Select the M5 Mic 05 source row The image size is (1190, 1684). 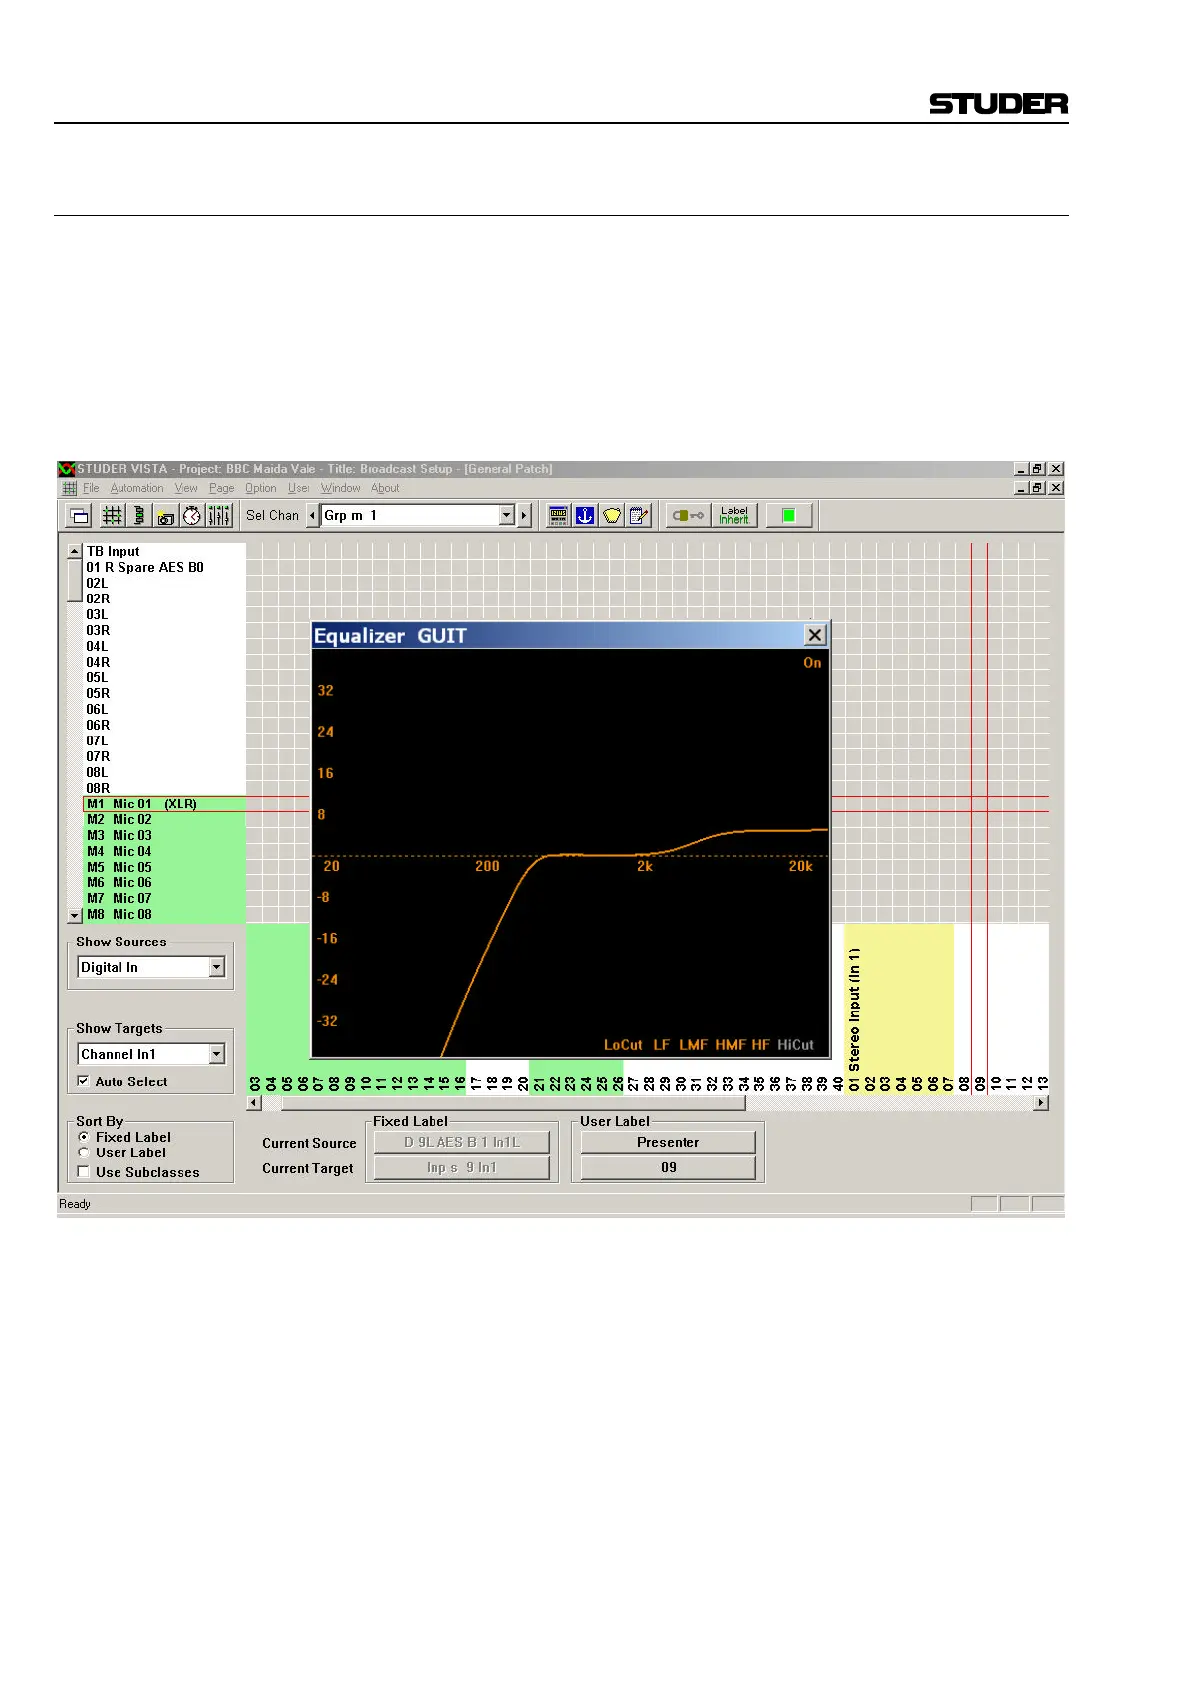click(x=165, y=867)
